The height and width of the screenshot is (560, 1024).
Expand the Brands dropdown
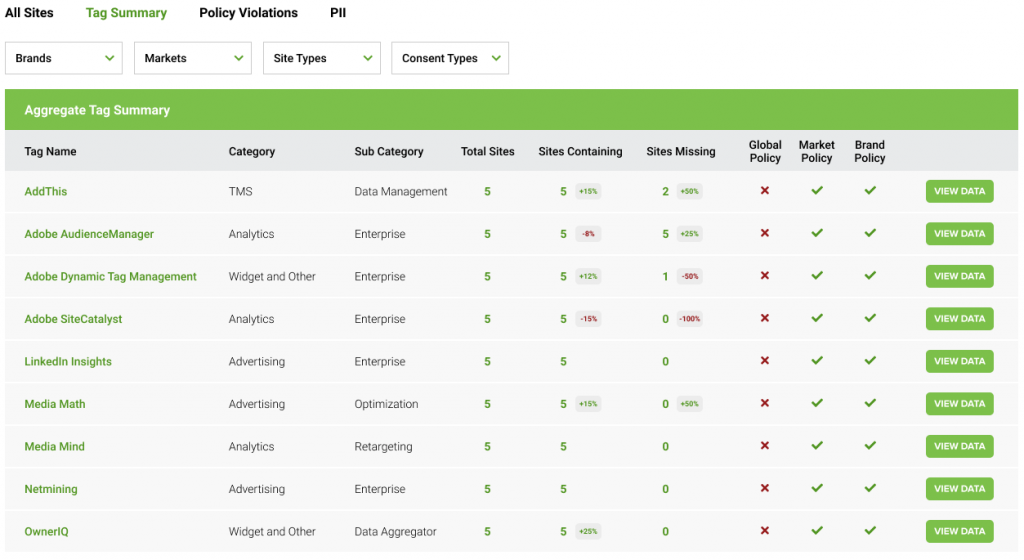(x=63, y=58)
